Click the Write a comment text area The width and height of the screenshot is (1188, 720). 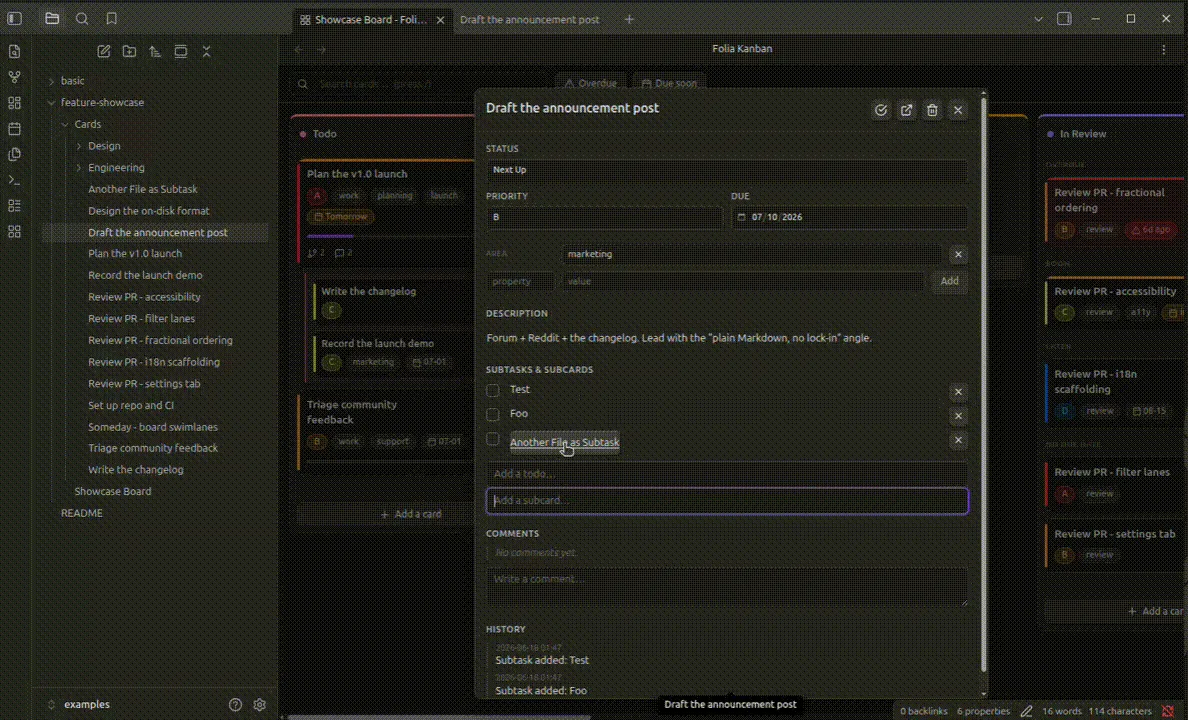click(x=727, y=587)
